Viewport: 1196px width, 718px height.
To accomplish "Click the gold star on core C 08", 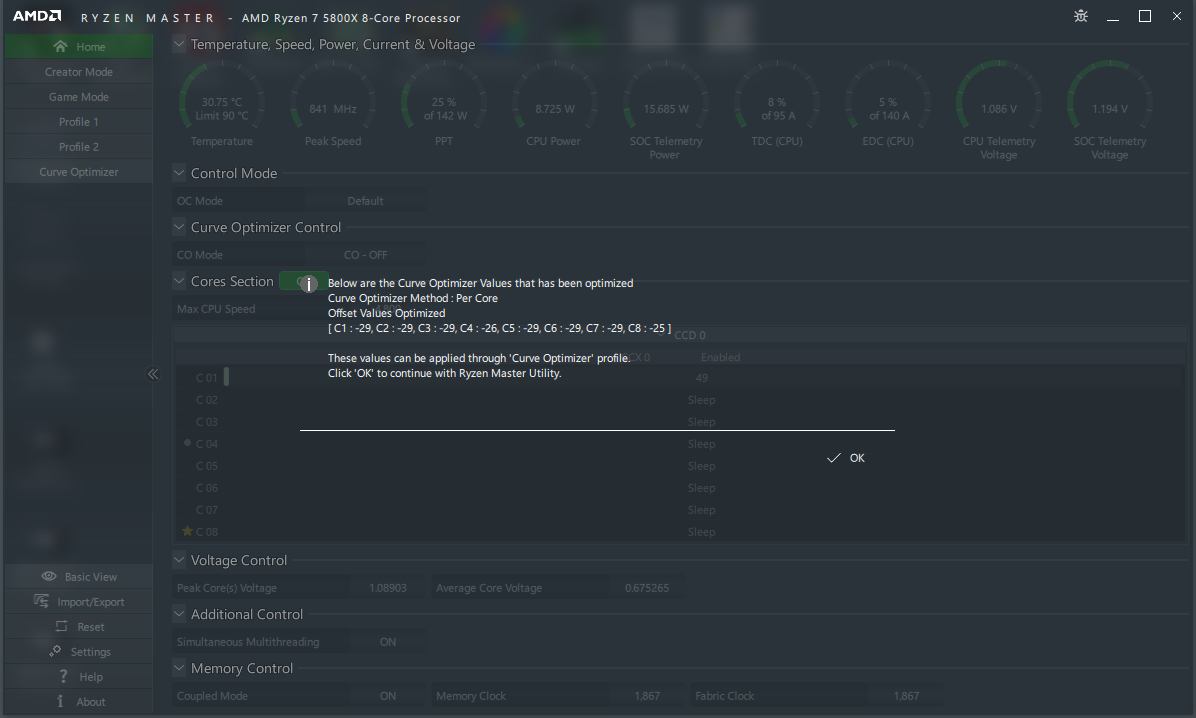I will [188, 531].
